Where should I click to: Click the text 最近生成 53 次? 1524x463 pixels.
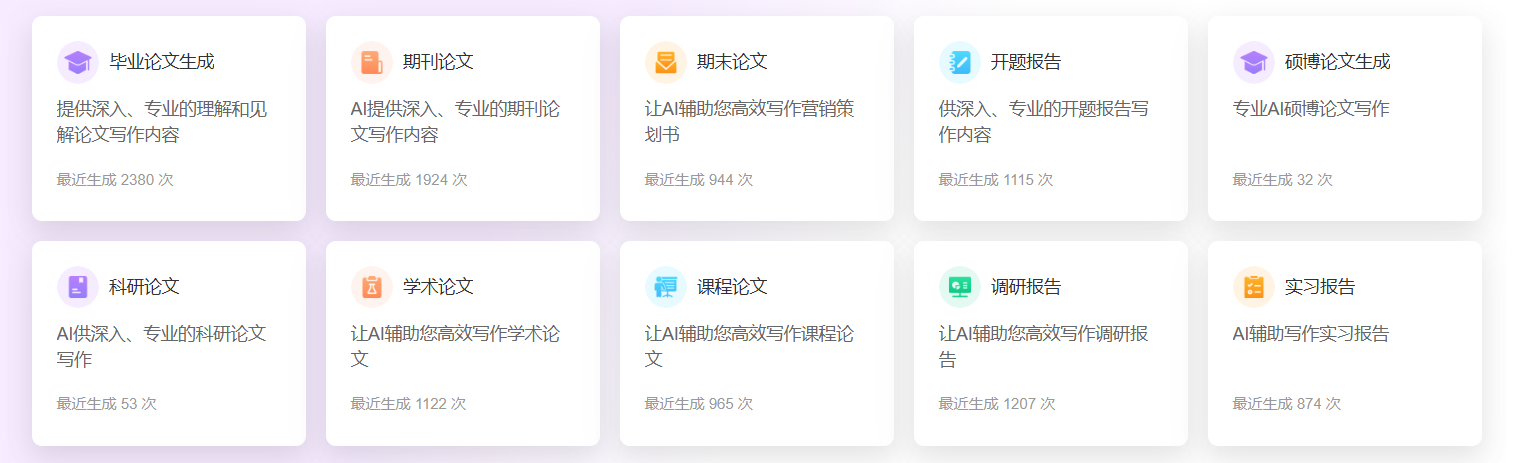pyautogui.click(x=107, y=404)
